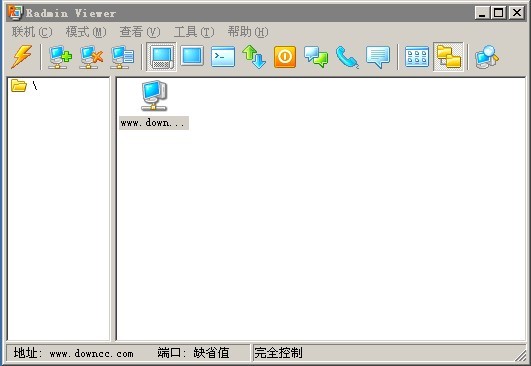Click the Radmin Viewer title bar icon
This screenshot has width=531, height=366.
pyautogui.click(x=16, y=13)
